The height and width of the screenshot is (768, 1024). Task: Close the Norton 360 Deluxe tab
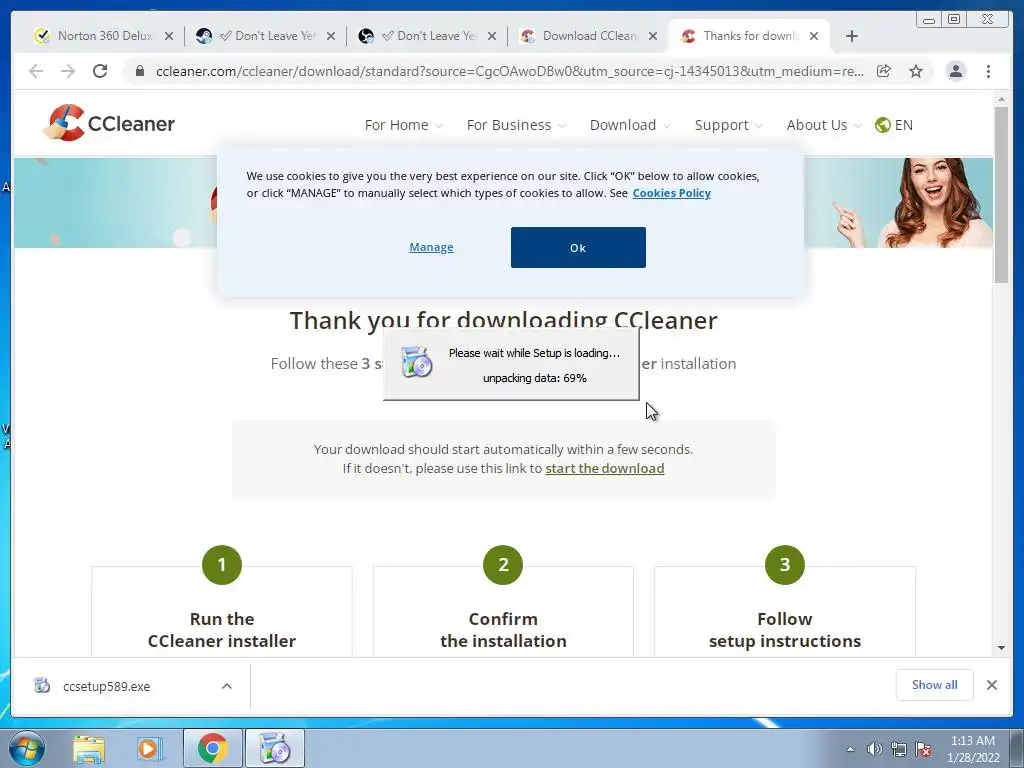[x=168, y=36]
